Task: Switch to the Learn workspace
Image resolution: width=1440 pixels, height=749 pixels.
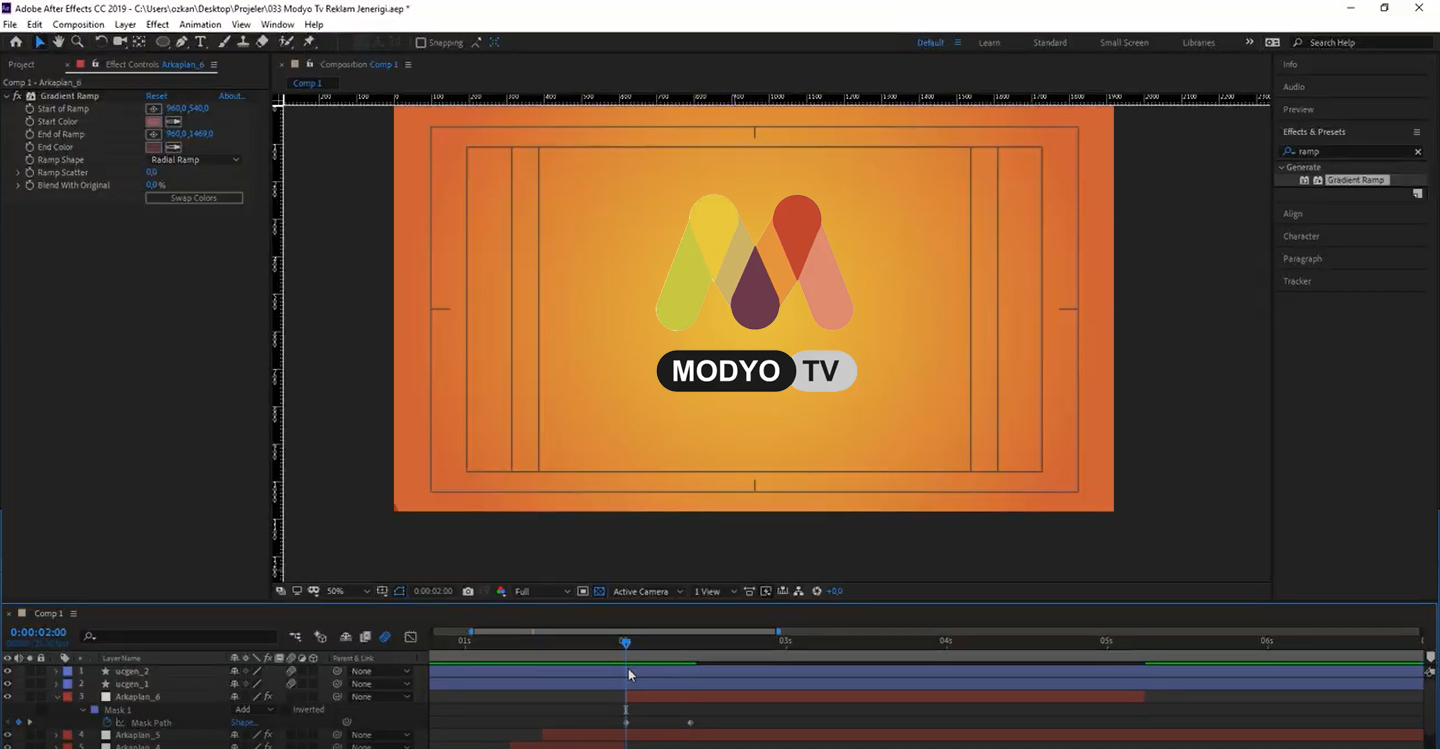Action: click(x=989, y=43)
